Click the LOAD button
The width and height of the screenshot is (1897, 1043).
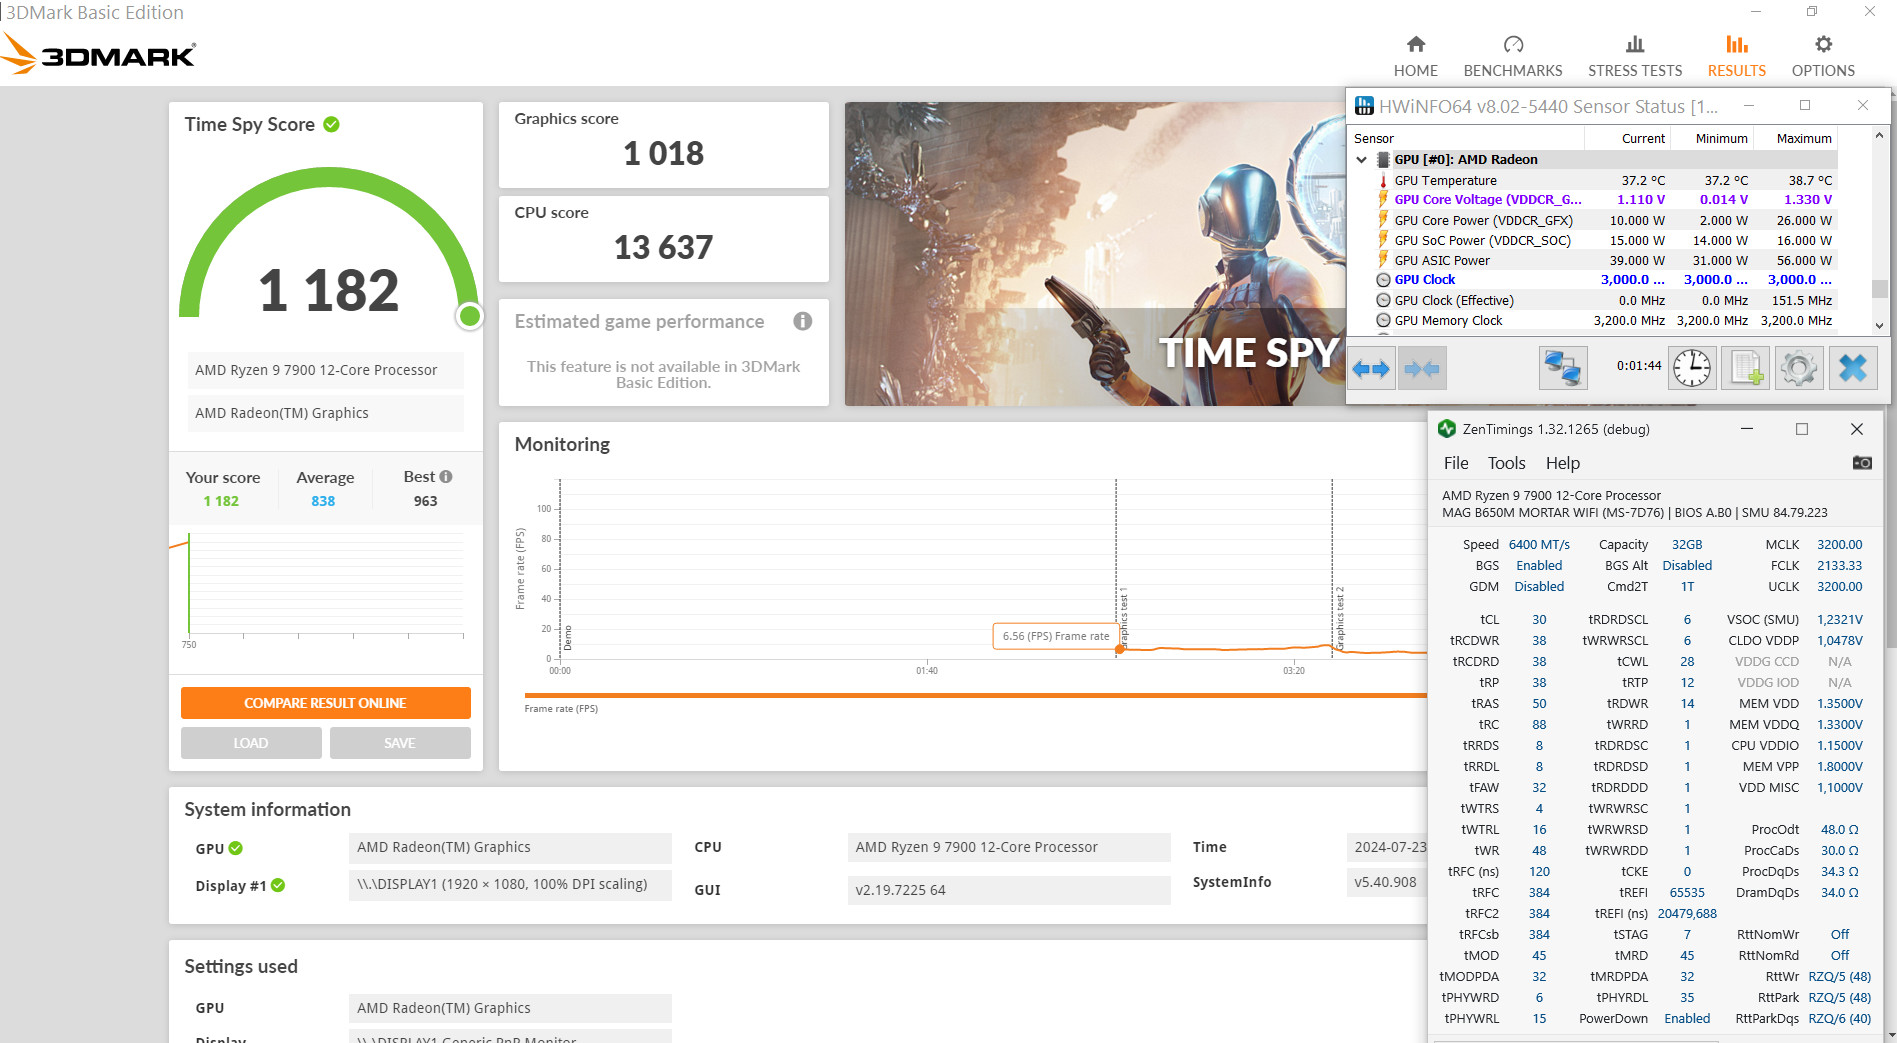[x=251, y=743]
